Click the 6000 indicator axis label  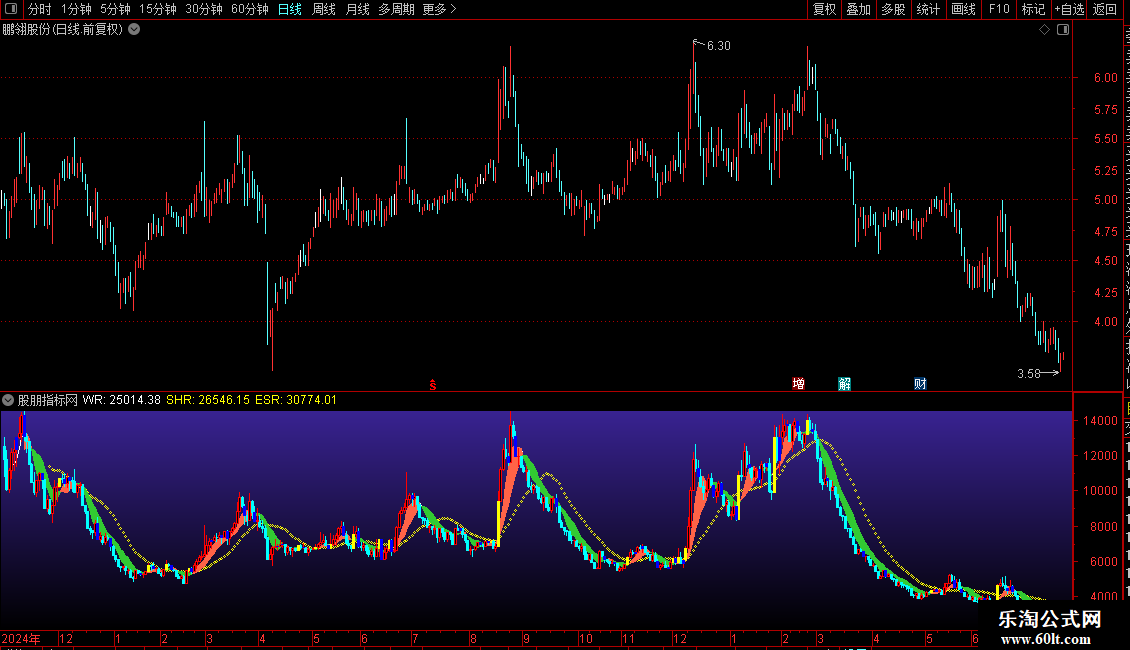1104,561
